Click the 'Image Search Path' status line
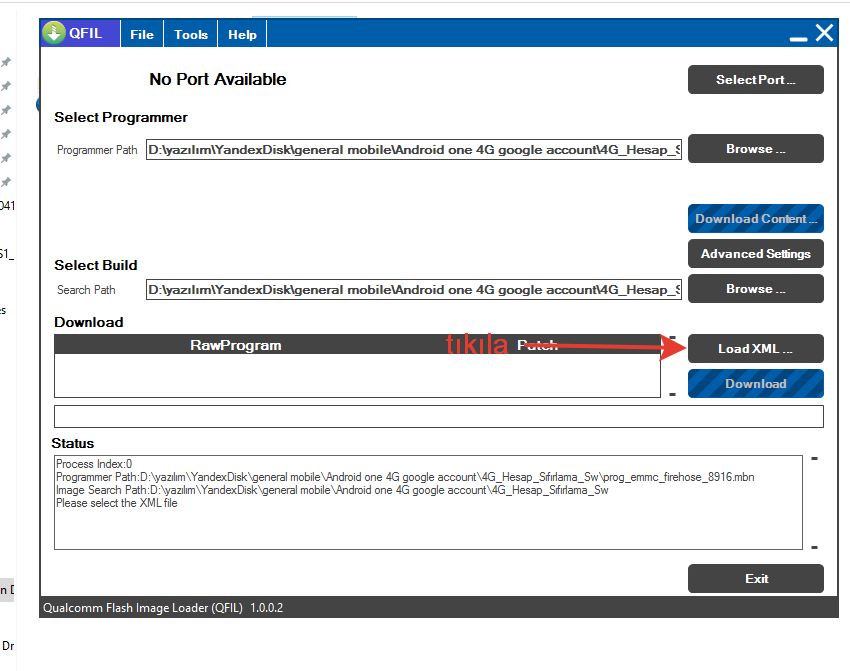The height and width of the screenshot is (671, 850). [332, 490]
